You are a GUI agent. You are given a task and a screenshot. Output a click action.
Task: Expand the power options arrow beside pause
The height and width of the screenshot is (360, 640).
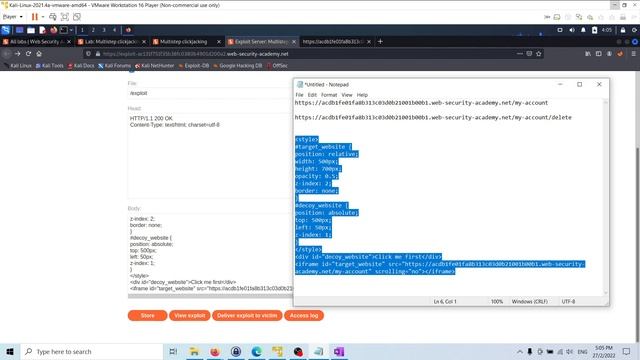(43, 17)
